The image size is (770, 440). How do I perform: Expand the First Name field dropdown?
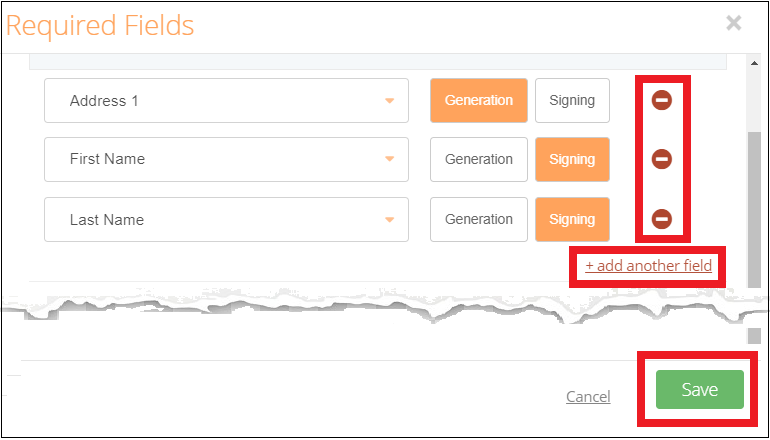click(389, 160)
